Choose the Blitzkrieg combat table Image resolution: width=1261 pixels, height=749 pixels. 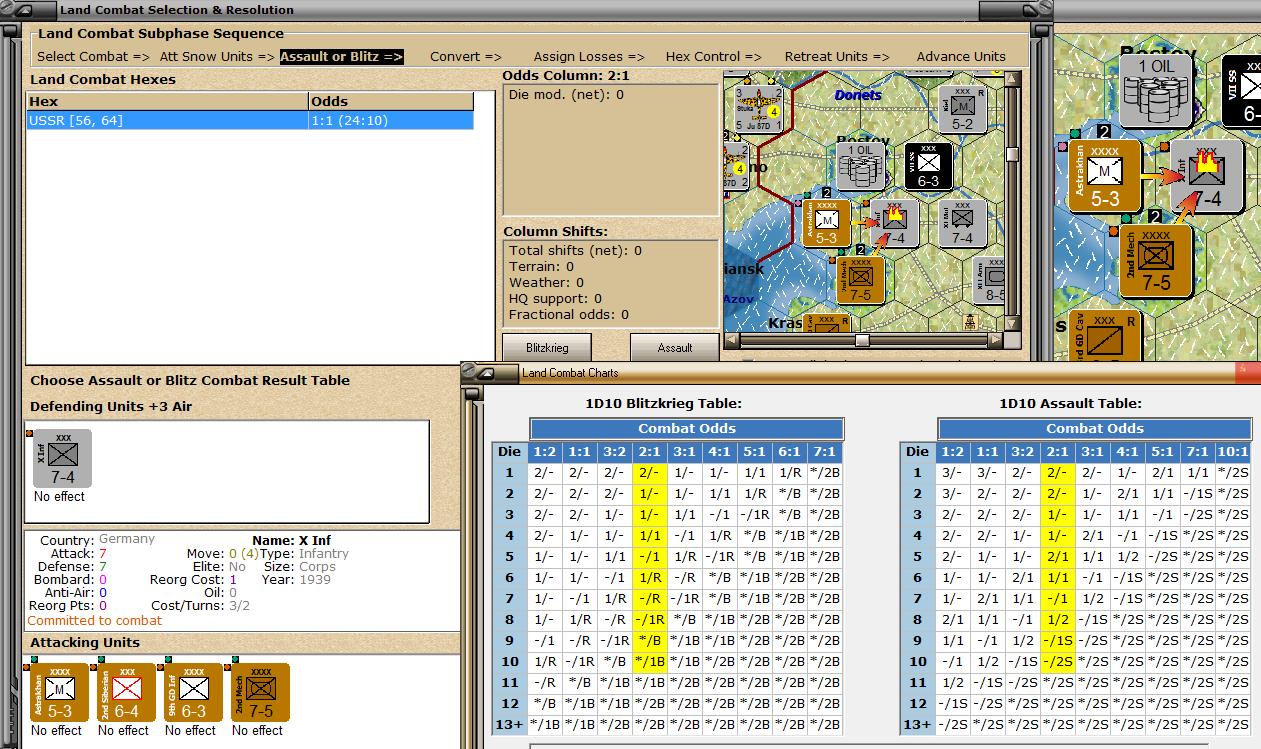coord(546,348)
